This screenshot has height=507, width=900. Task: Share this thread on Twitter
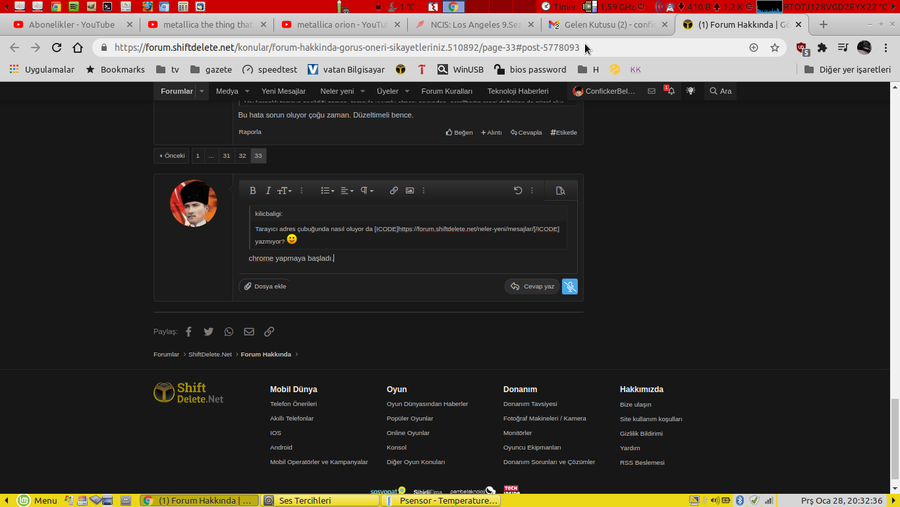coord(209,332)
